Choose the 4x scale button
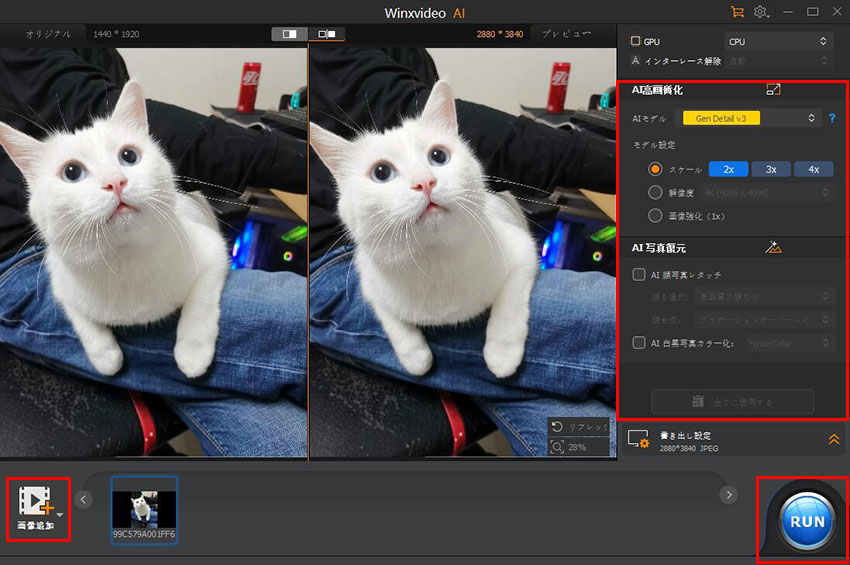Viewport: 850px width, 565px height. point(814,169)
